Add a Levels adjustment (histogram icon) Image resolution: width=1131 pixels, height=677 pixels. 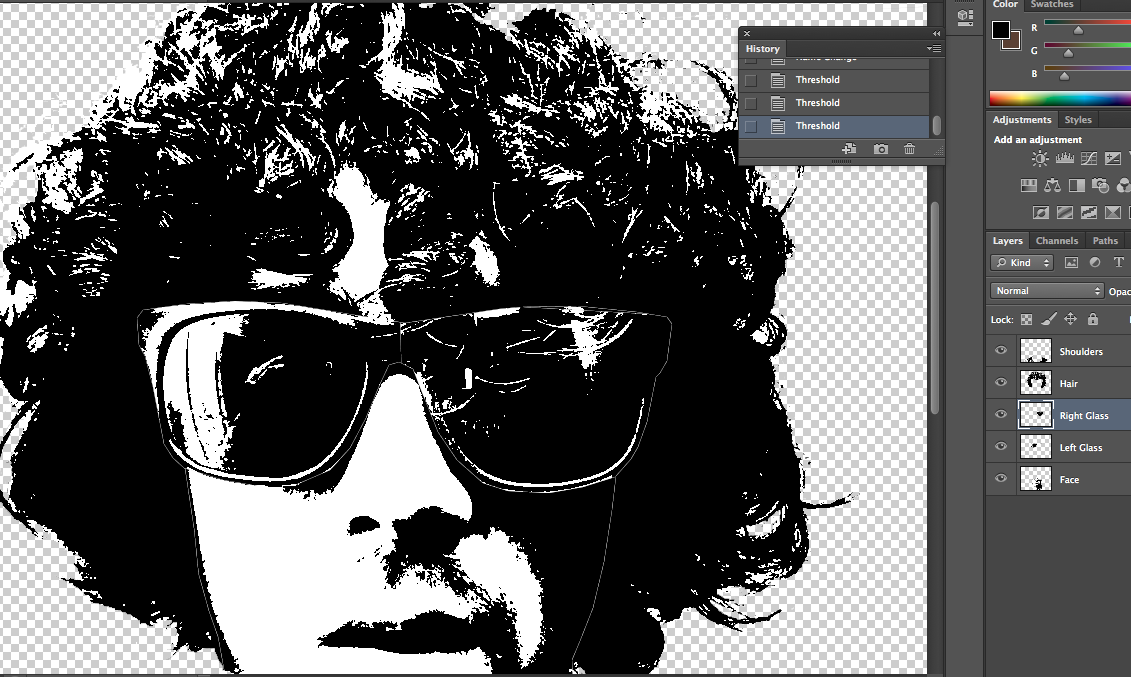tap(1064, 159)
